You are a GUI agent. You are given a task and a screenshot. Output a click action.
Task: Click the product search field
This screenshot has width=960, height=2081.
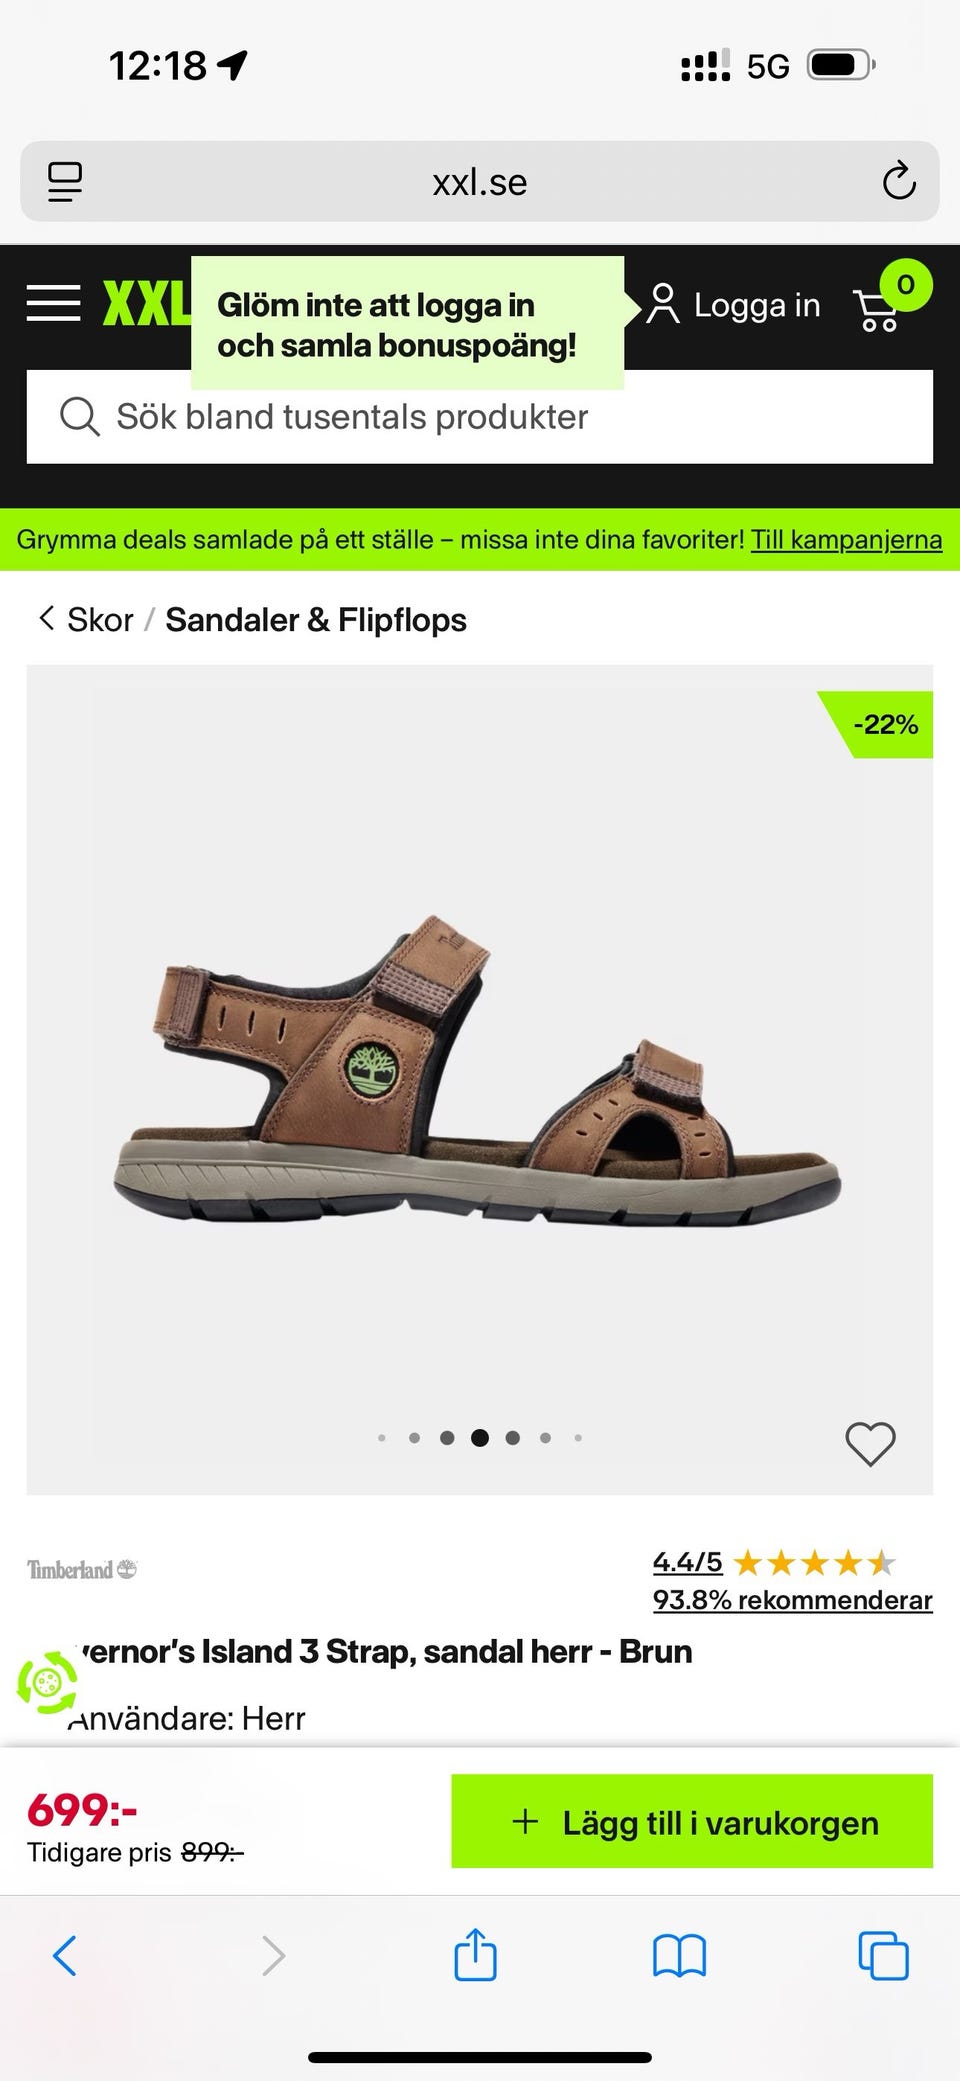point(480,417)
